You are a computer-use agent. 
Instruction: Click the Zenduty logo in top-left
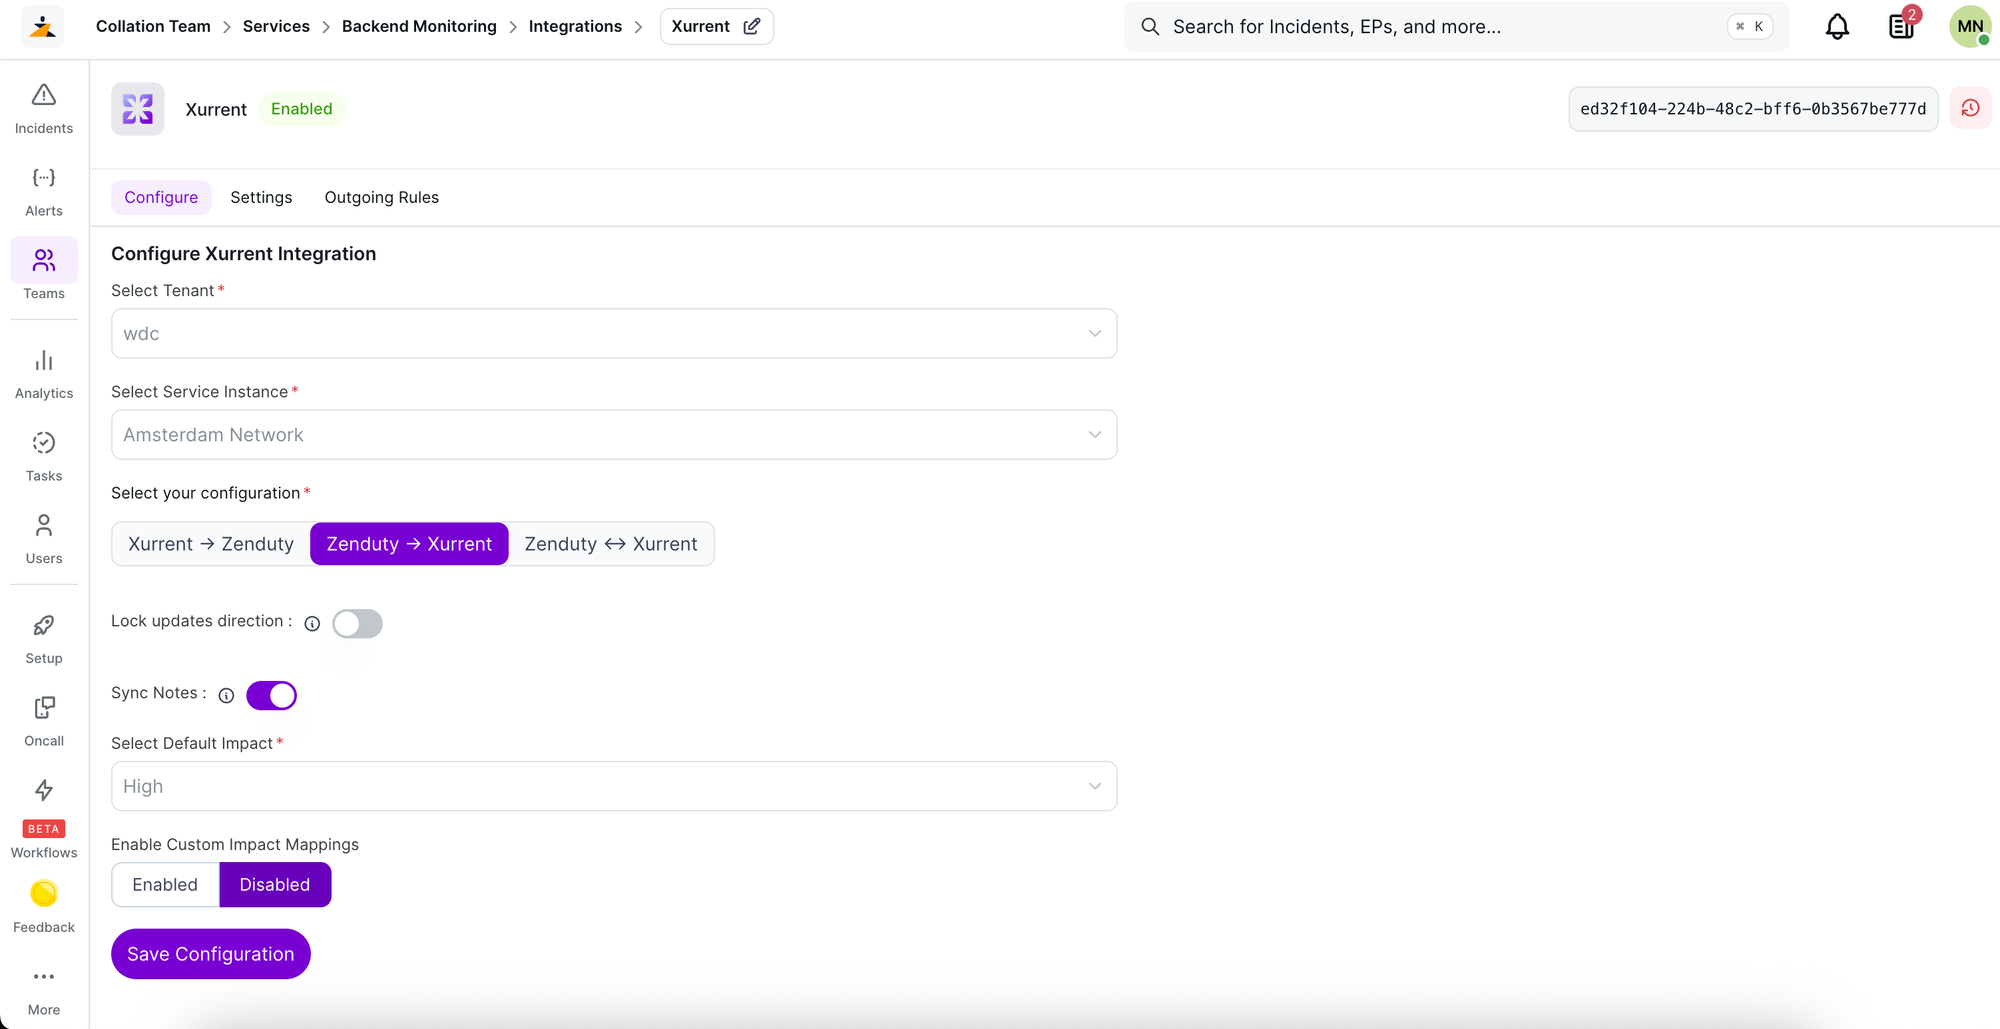(43, 26)
